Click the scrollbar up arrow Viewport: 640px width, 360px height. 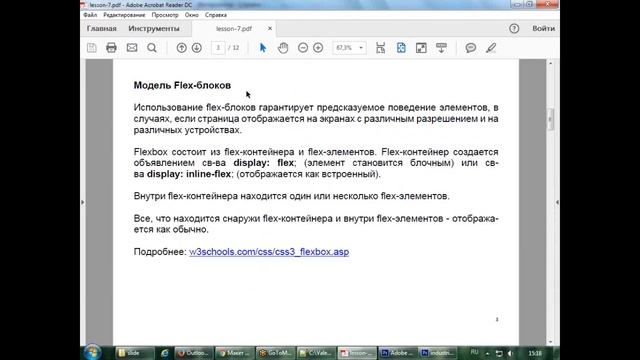coord(550,63)
